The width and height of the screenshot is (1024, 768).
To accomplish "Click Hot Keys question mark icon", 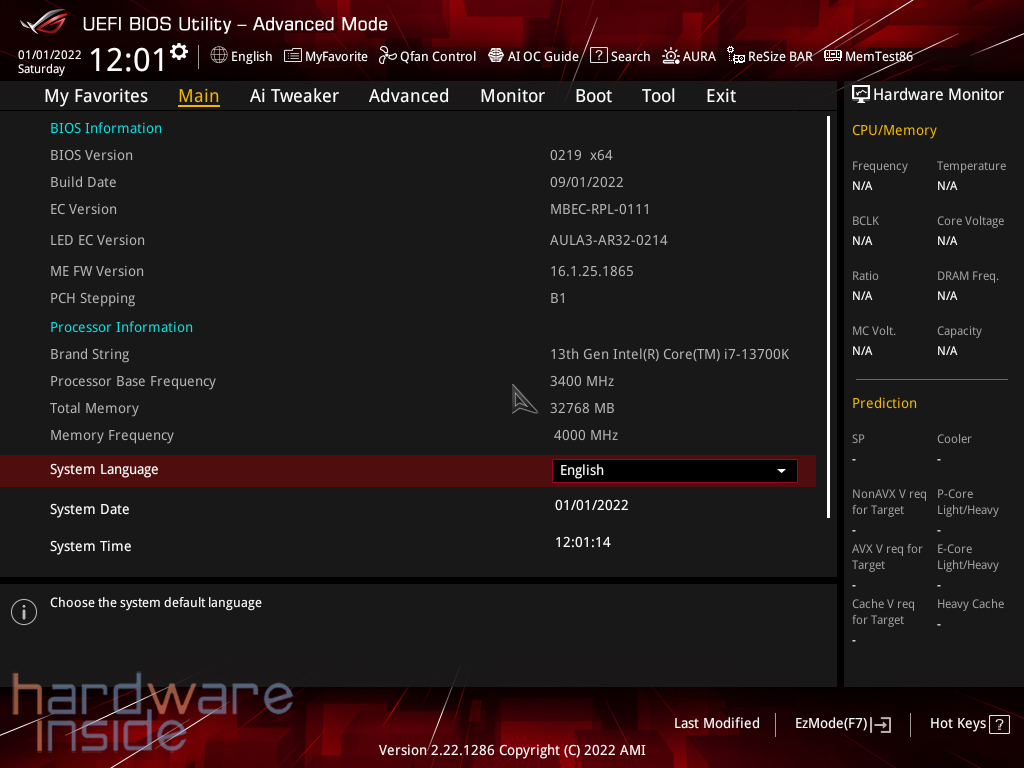I will point(999,724).
